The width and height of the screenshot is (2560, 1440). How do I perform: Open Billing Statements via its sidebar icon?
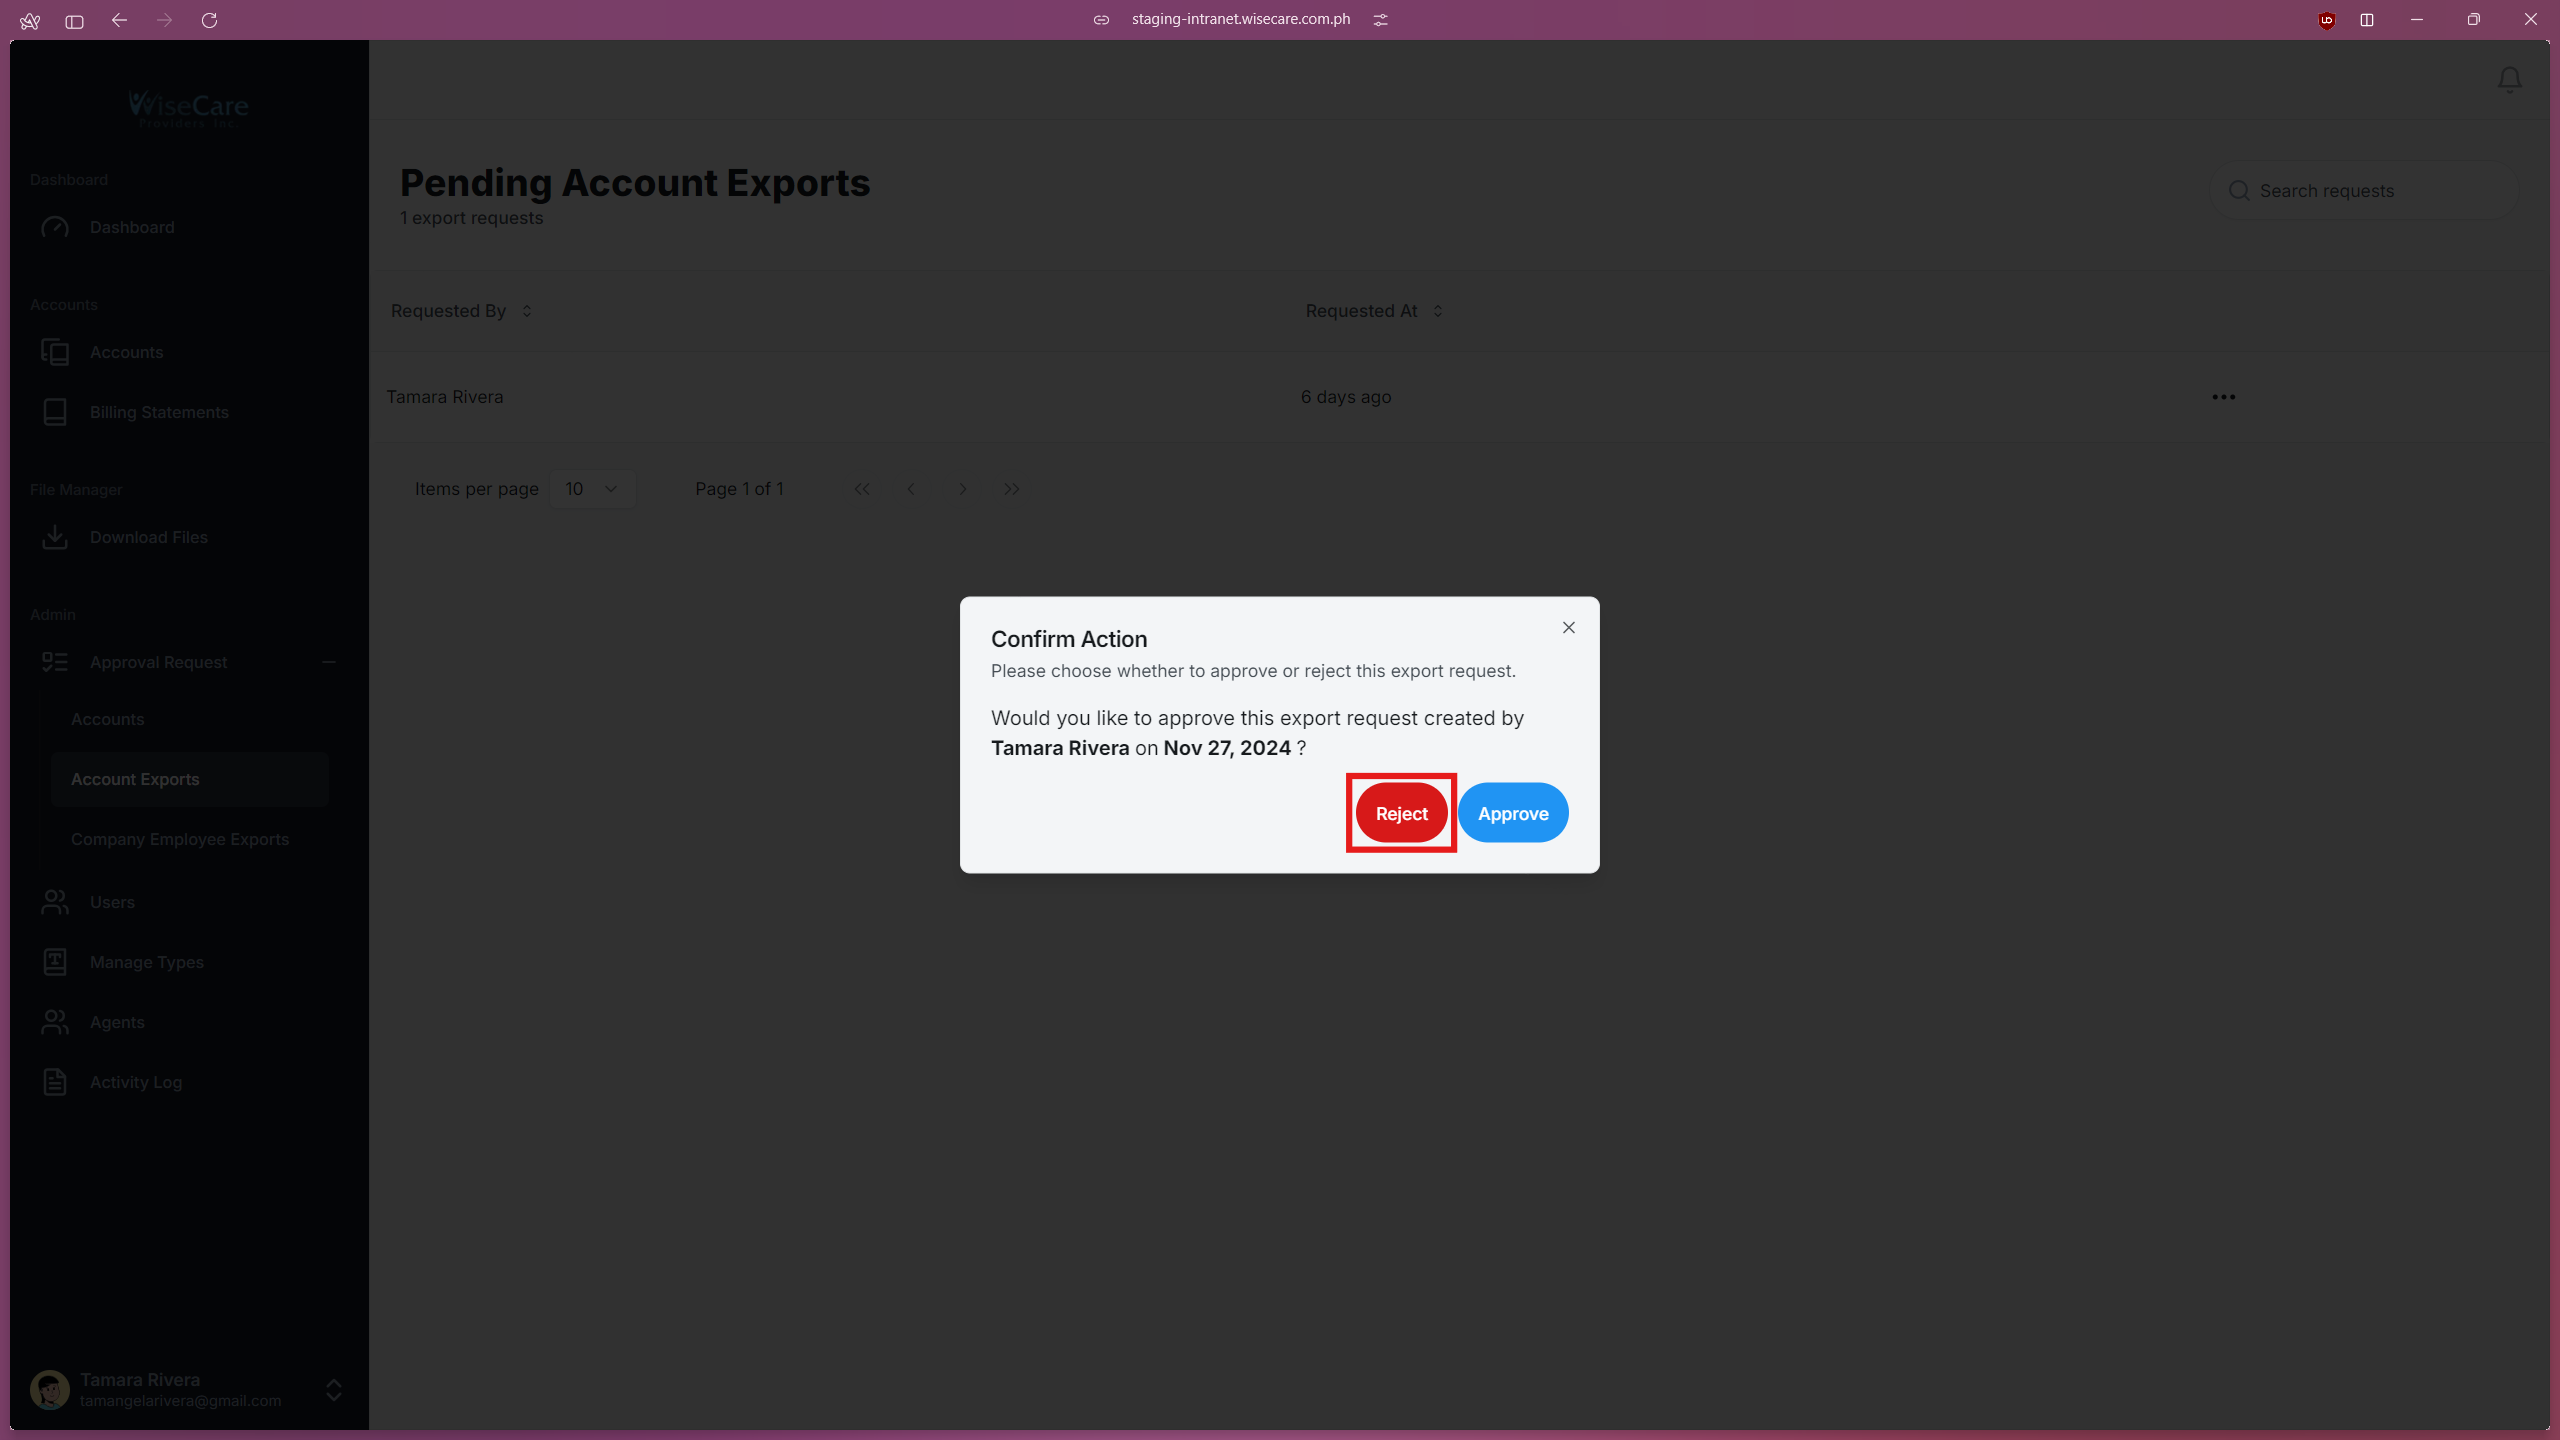(x=56, y=412)
